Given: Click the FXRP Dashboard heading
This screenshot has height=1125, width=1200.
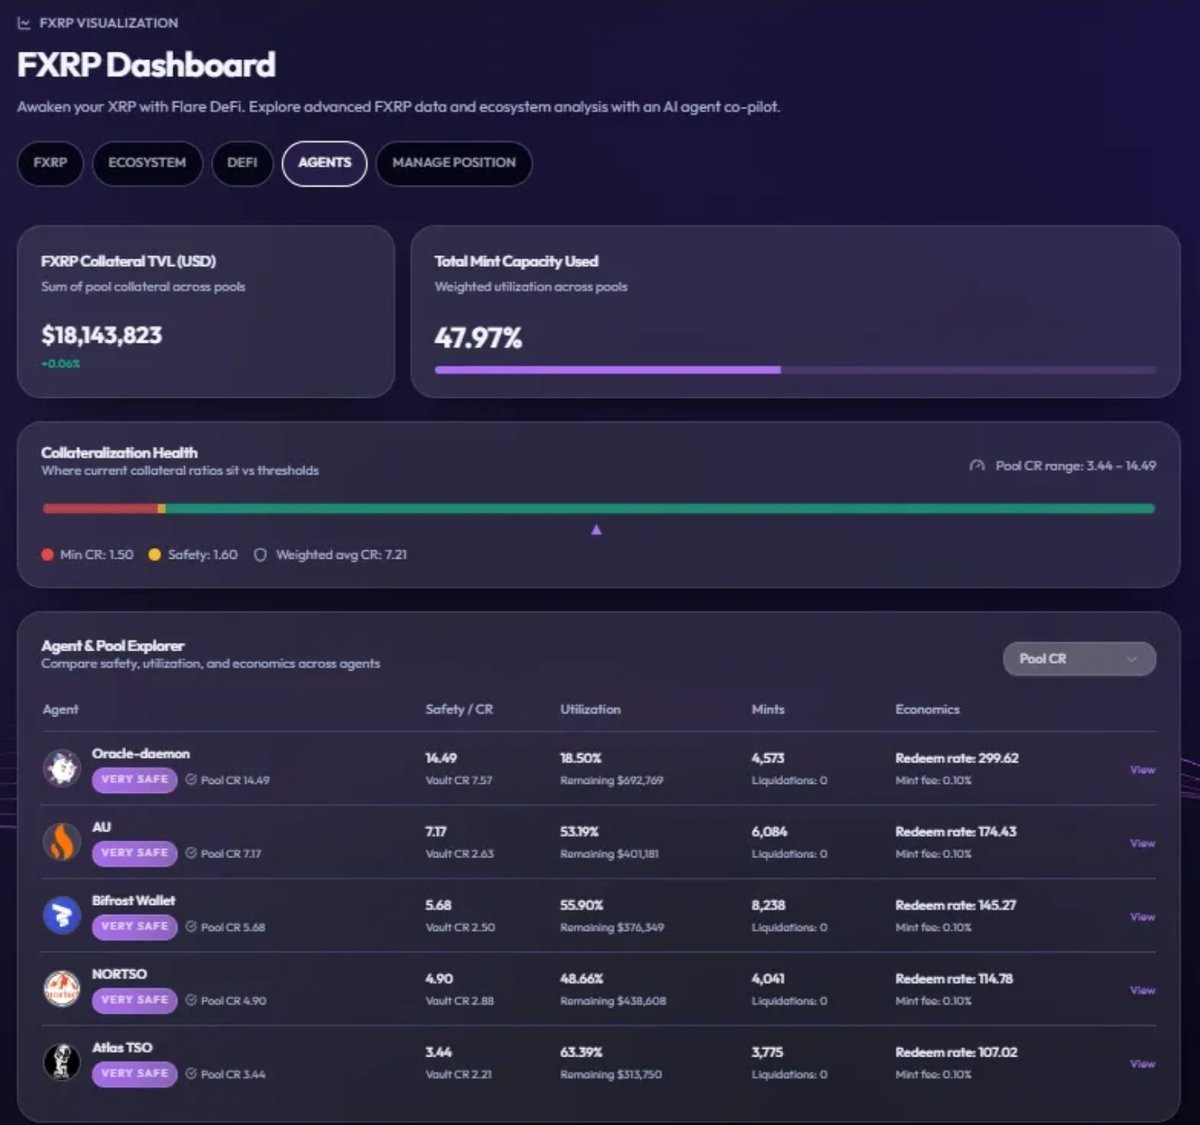Looking at the screenshot, I should pyautogui.click(x=146, y=65).
